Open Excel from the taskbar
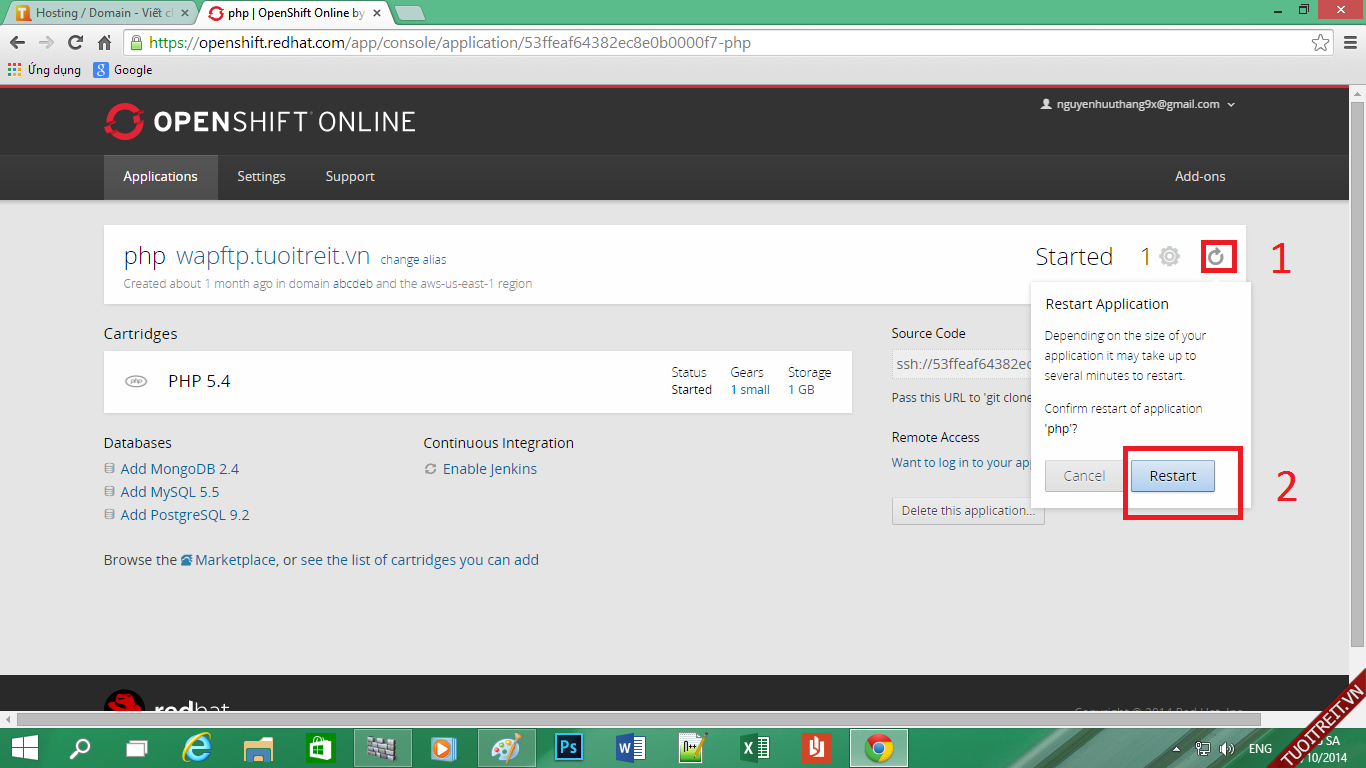This screenshot has width=1366, height=768. 755,747
